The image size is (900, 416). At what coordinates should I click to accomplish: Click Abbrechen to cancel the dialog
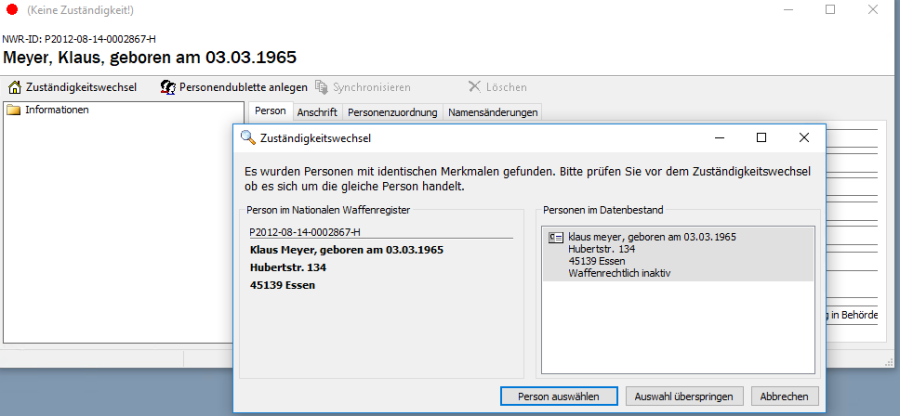(784, 396)
